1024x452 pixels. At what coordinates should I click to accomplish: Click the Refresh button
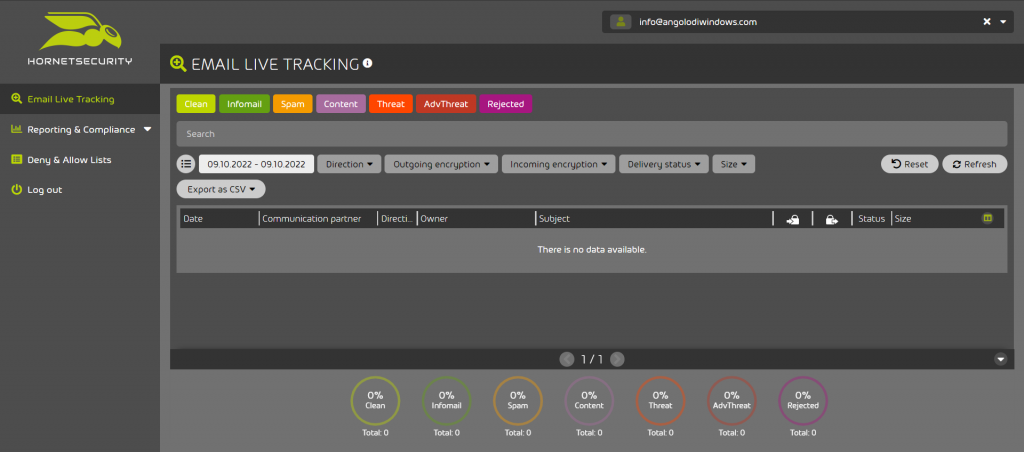974,164
